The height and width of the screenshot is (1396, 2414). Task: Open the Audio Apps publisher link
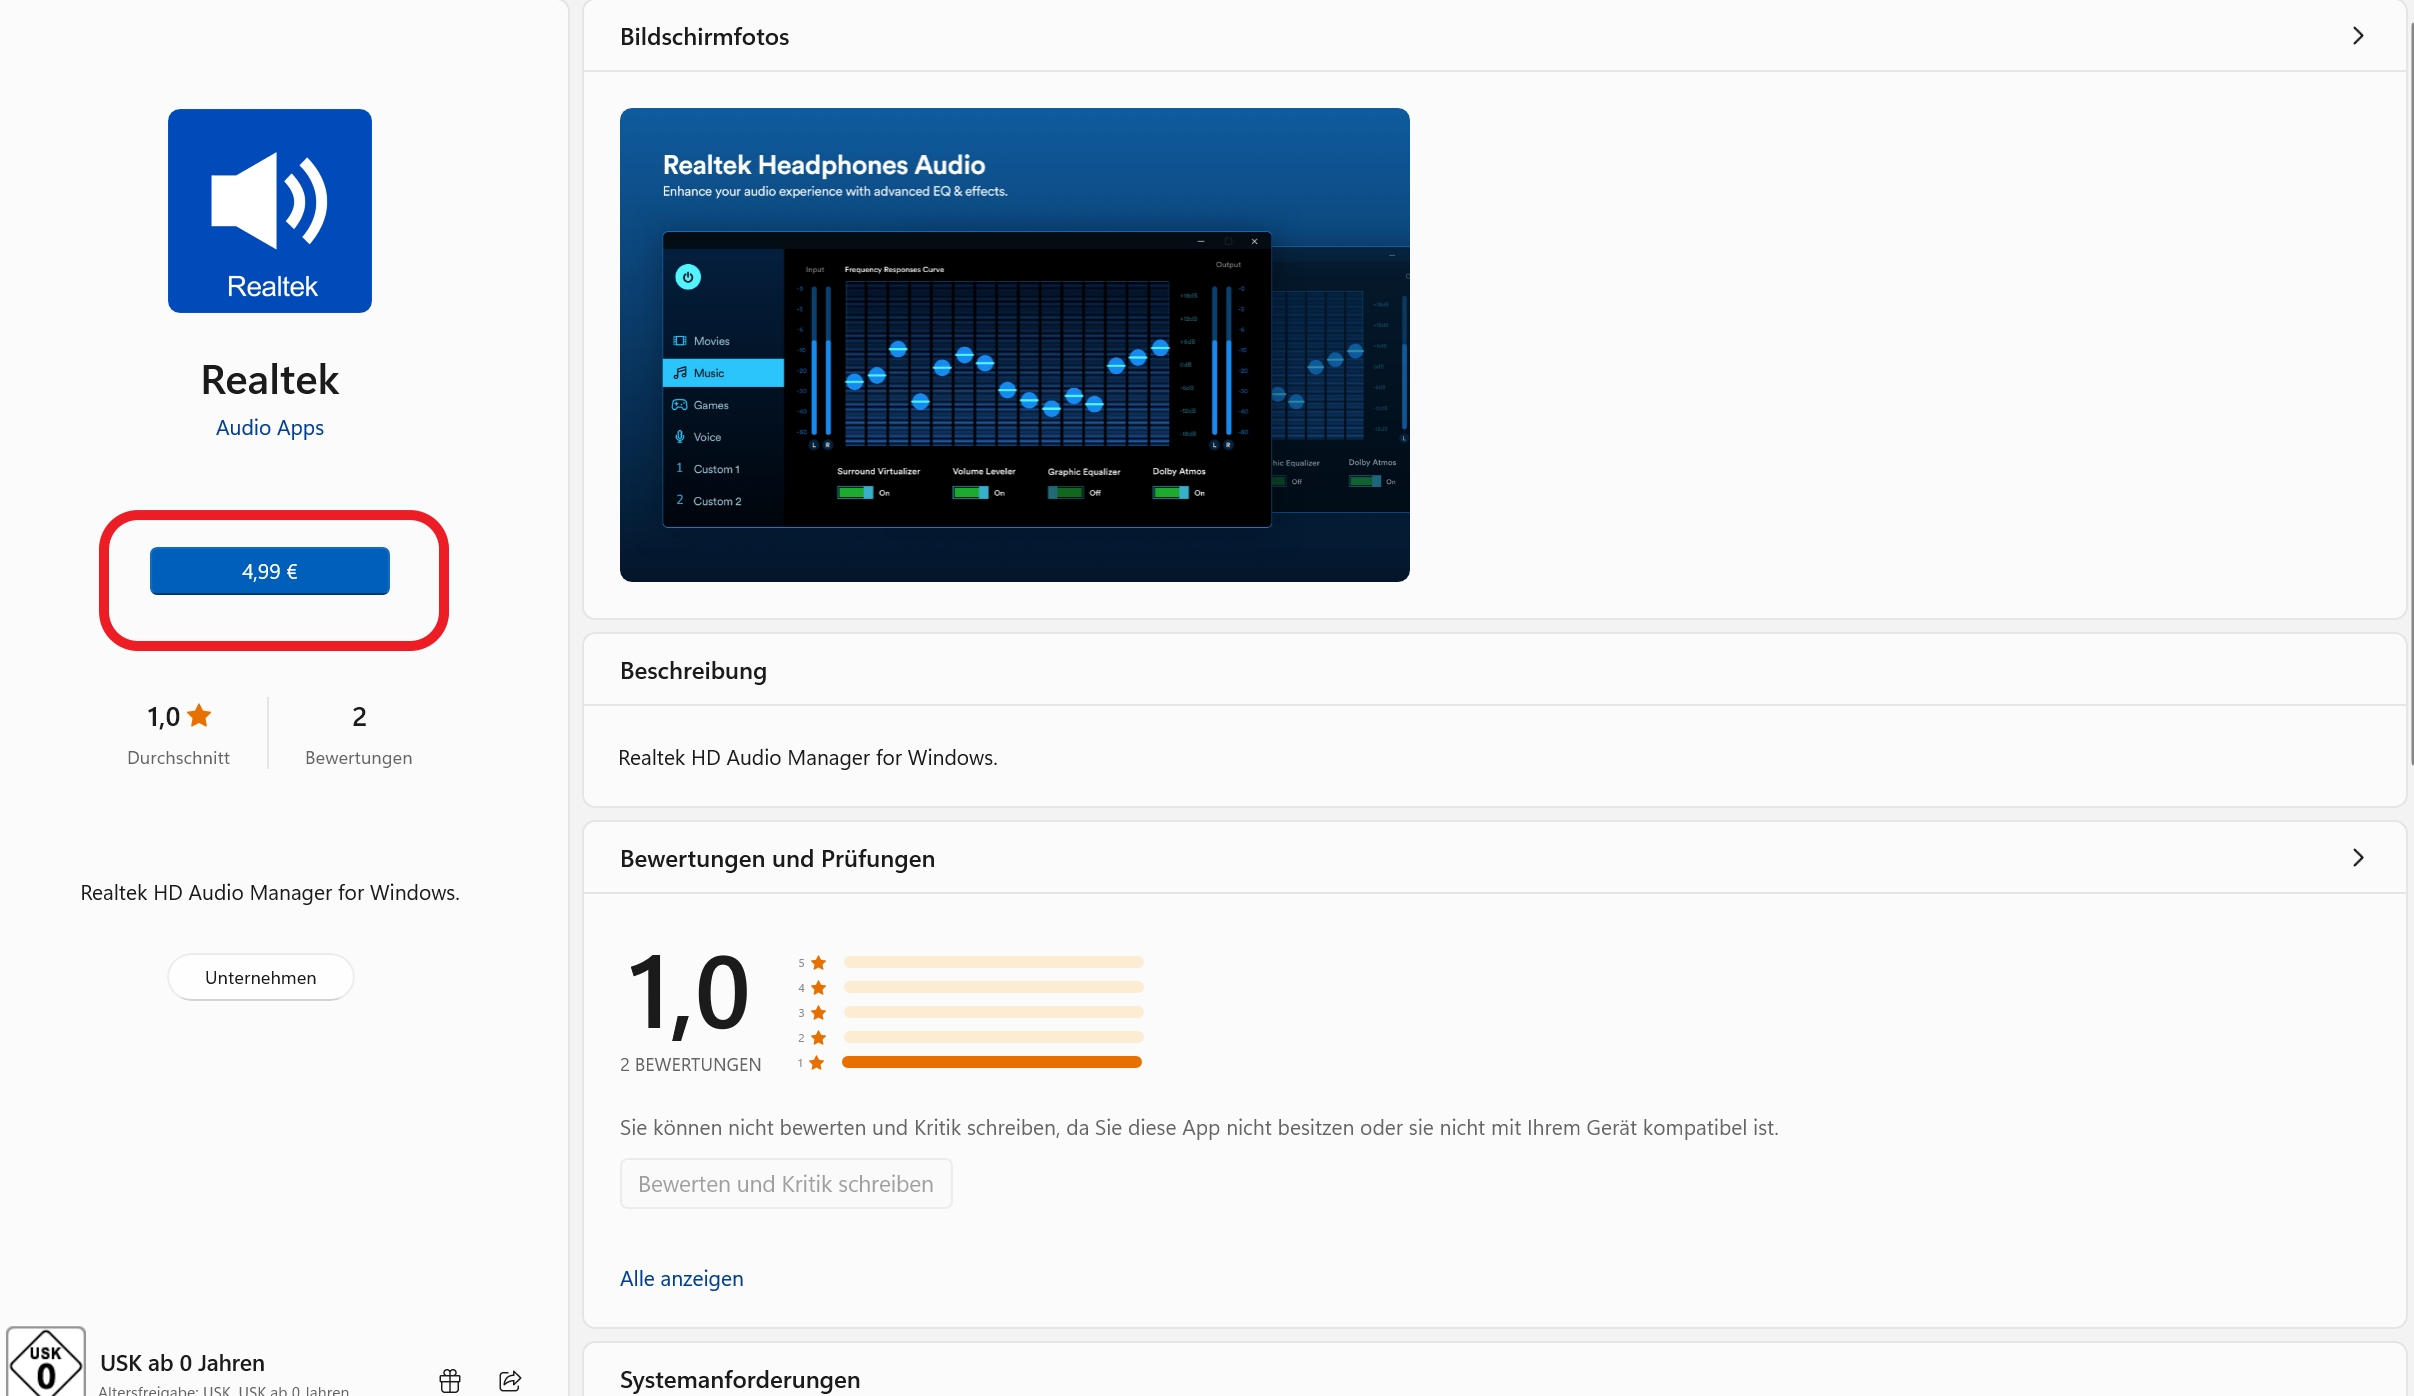[x=270, y=428]
